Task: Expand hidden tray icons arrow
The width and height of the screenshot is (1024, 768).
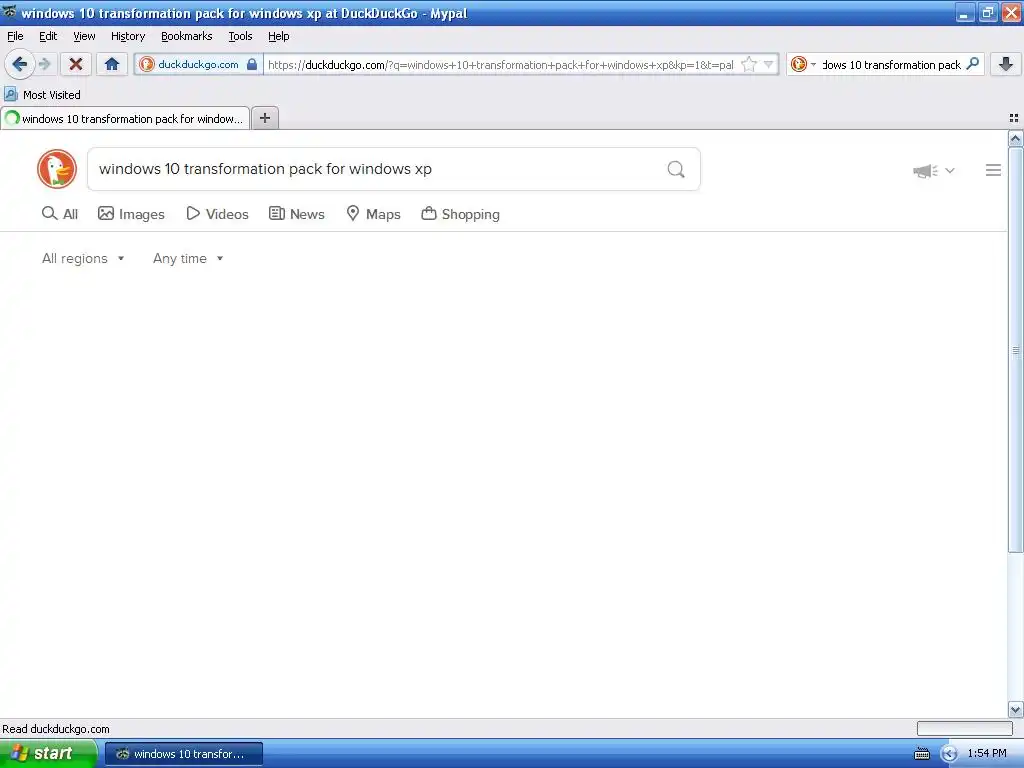Action: [x=950, y=754]
